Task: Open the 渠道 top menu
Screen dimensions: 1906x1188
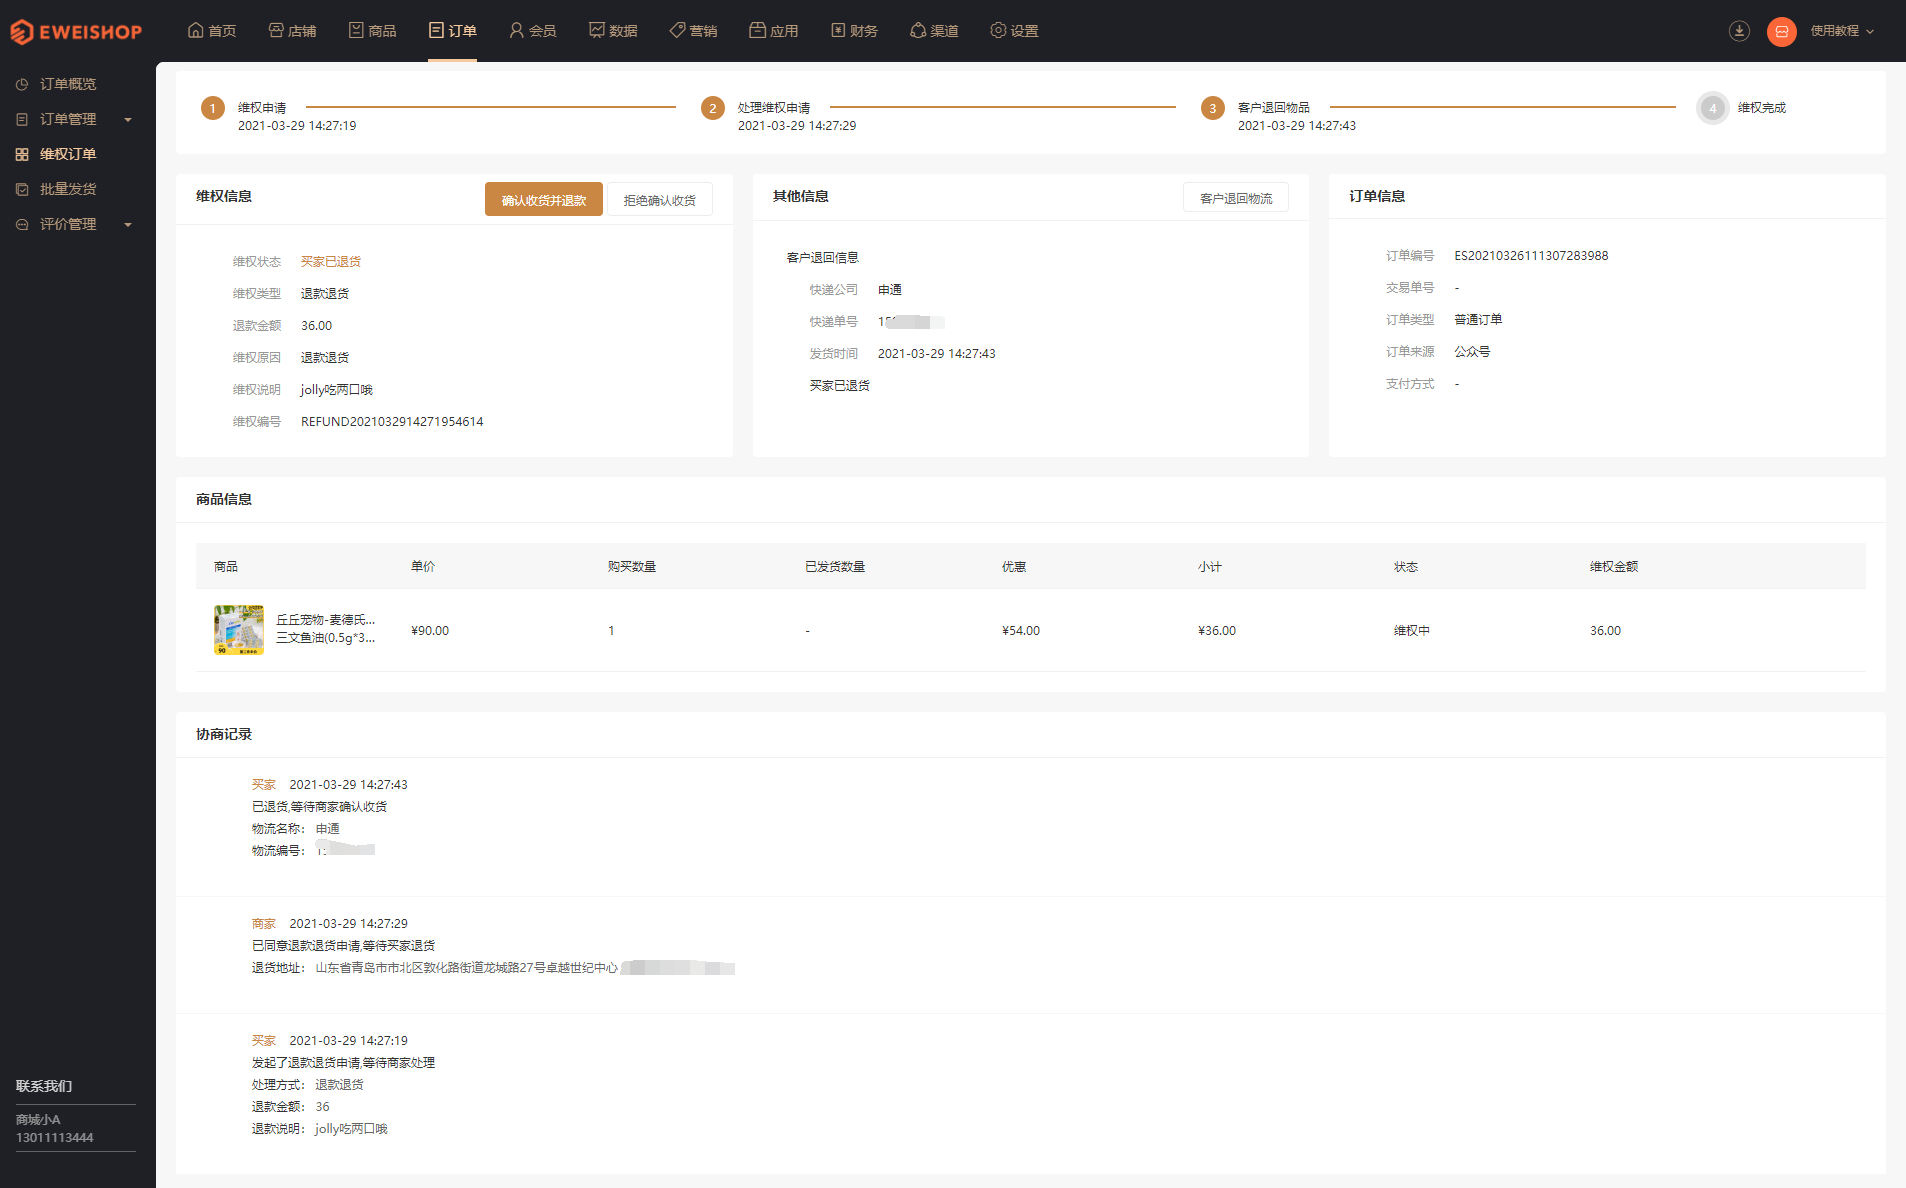Action: pos(934,31)
